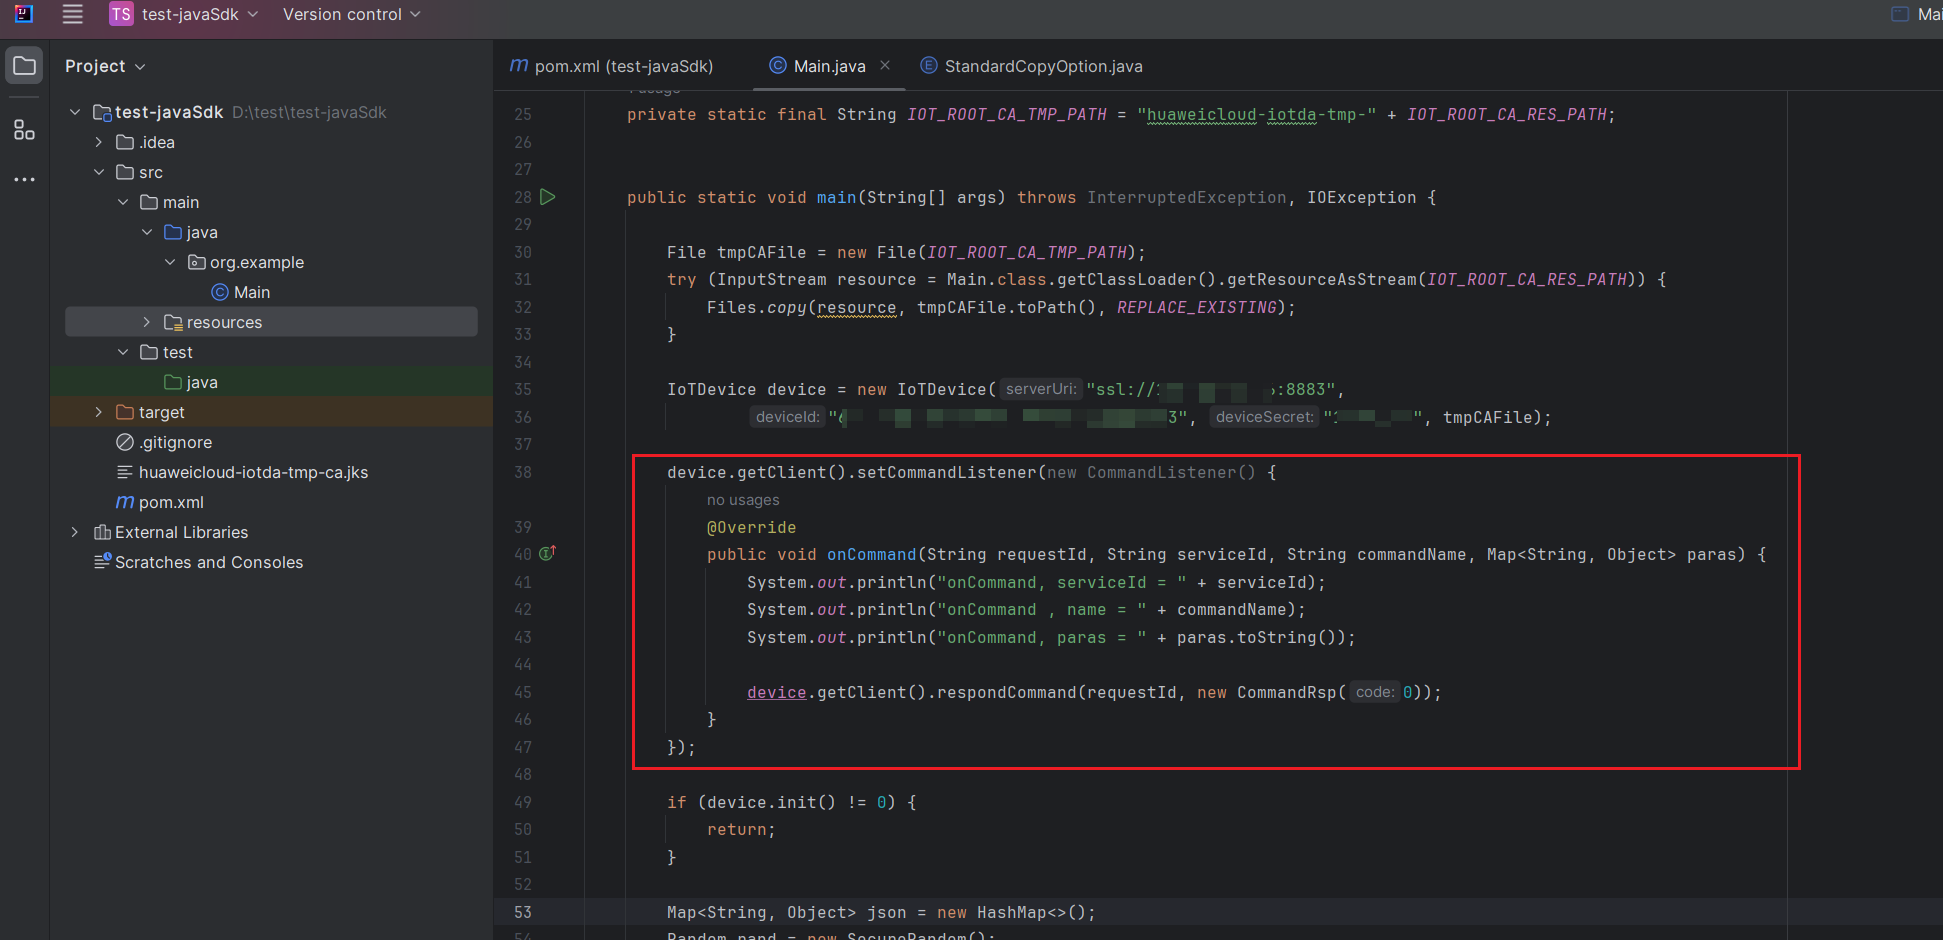The height and width of the screenshot is (940, 1943).
Task: Click the run gutter icon at line 28
Action: (x=548, y=197)
